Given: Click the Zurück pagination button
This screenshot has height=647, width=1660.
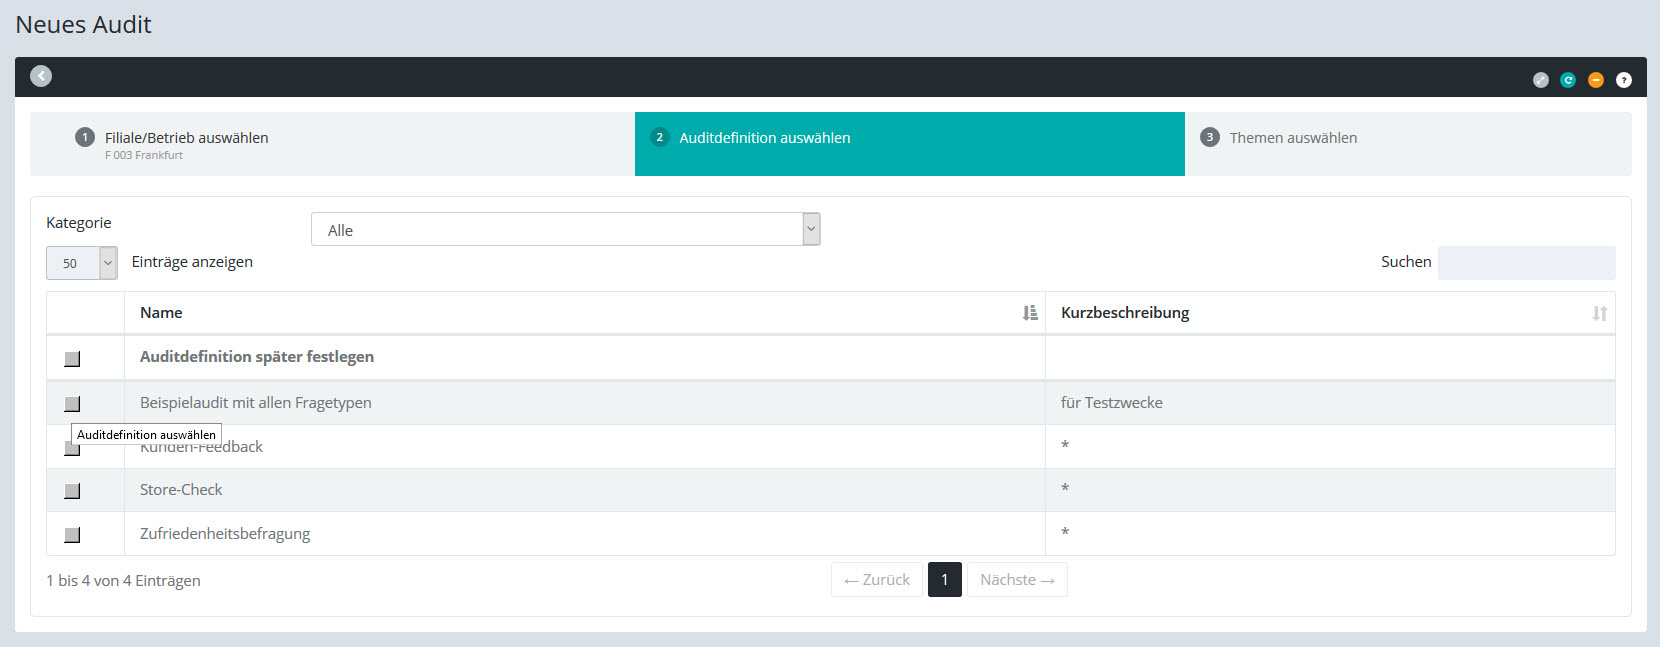Looking at the screenshot, I should (877, 580).
